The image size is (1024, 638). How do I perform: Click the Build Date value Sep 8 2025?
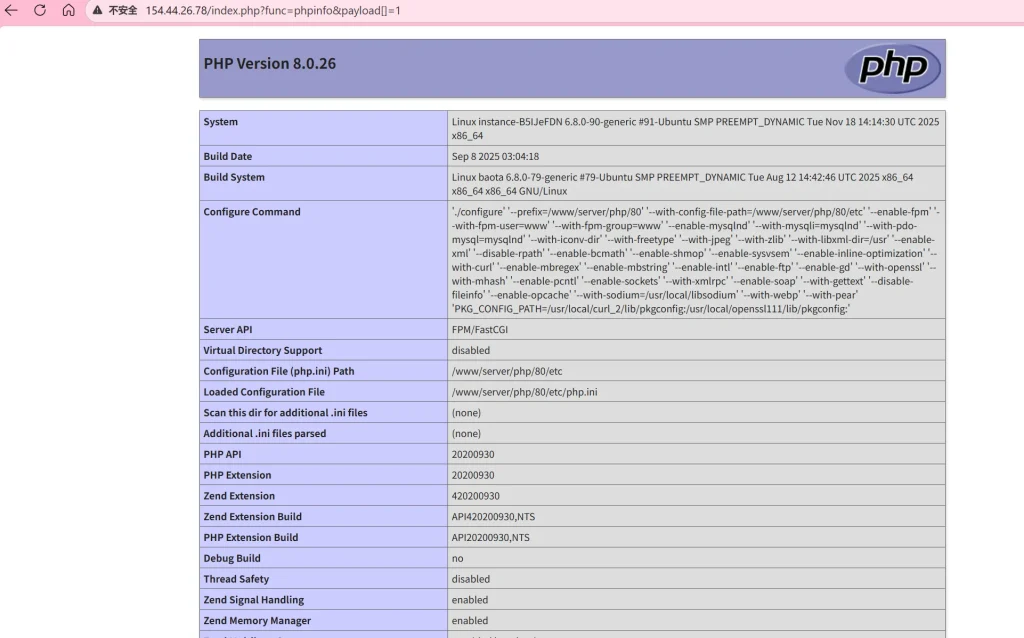(495, 157)
